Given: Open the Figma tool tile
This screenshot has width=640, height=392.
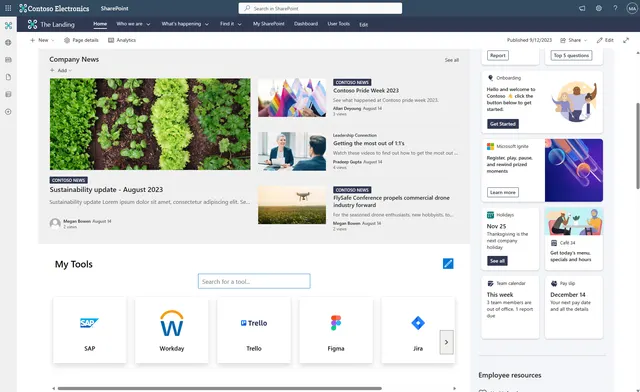Looking at the screenshot, I should [336, 330].
